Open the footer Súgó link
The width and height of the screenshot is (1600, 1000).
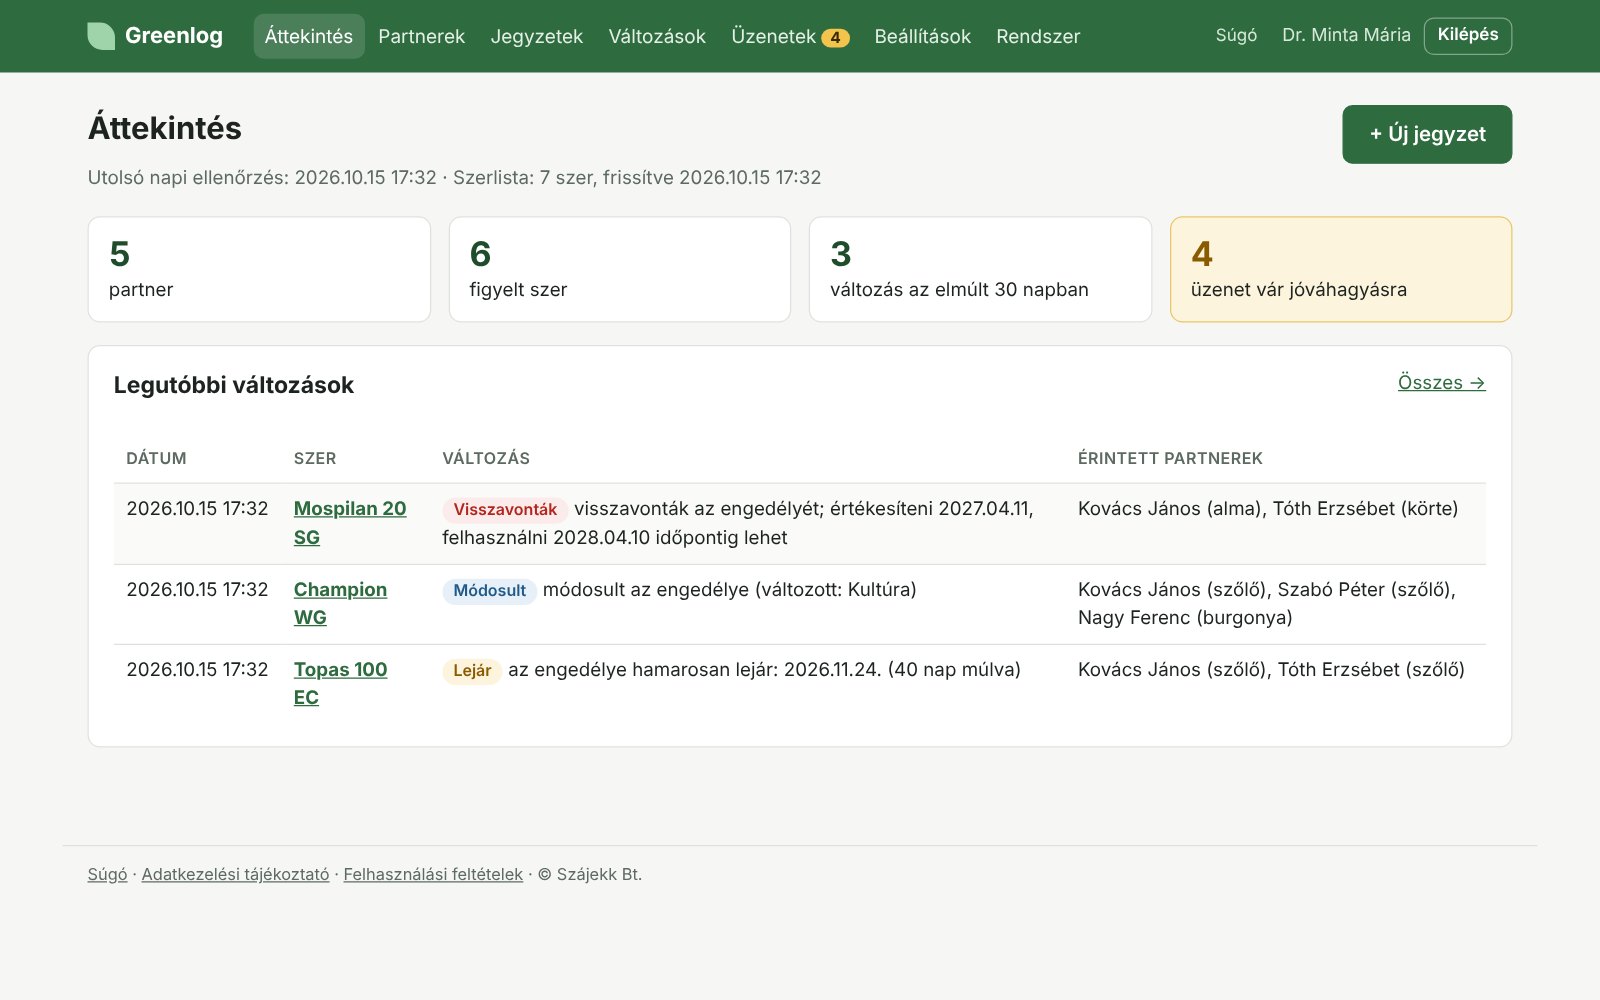click(x=107, y=874)
